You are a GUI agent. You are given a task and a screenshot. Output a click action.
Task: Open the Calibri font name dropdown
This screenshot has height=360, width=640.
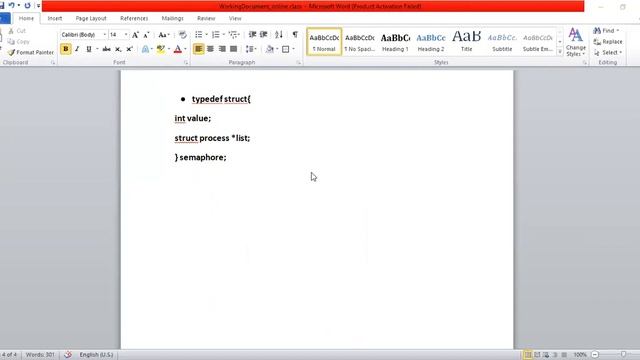(x=104, y=35)
